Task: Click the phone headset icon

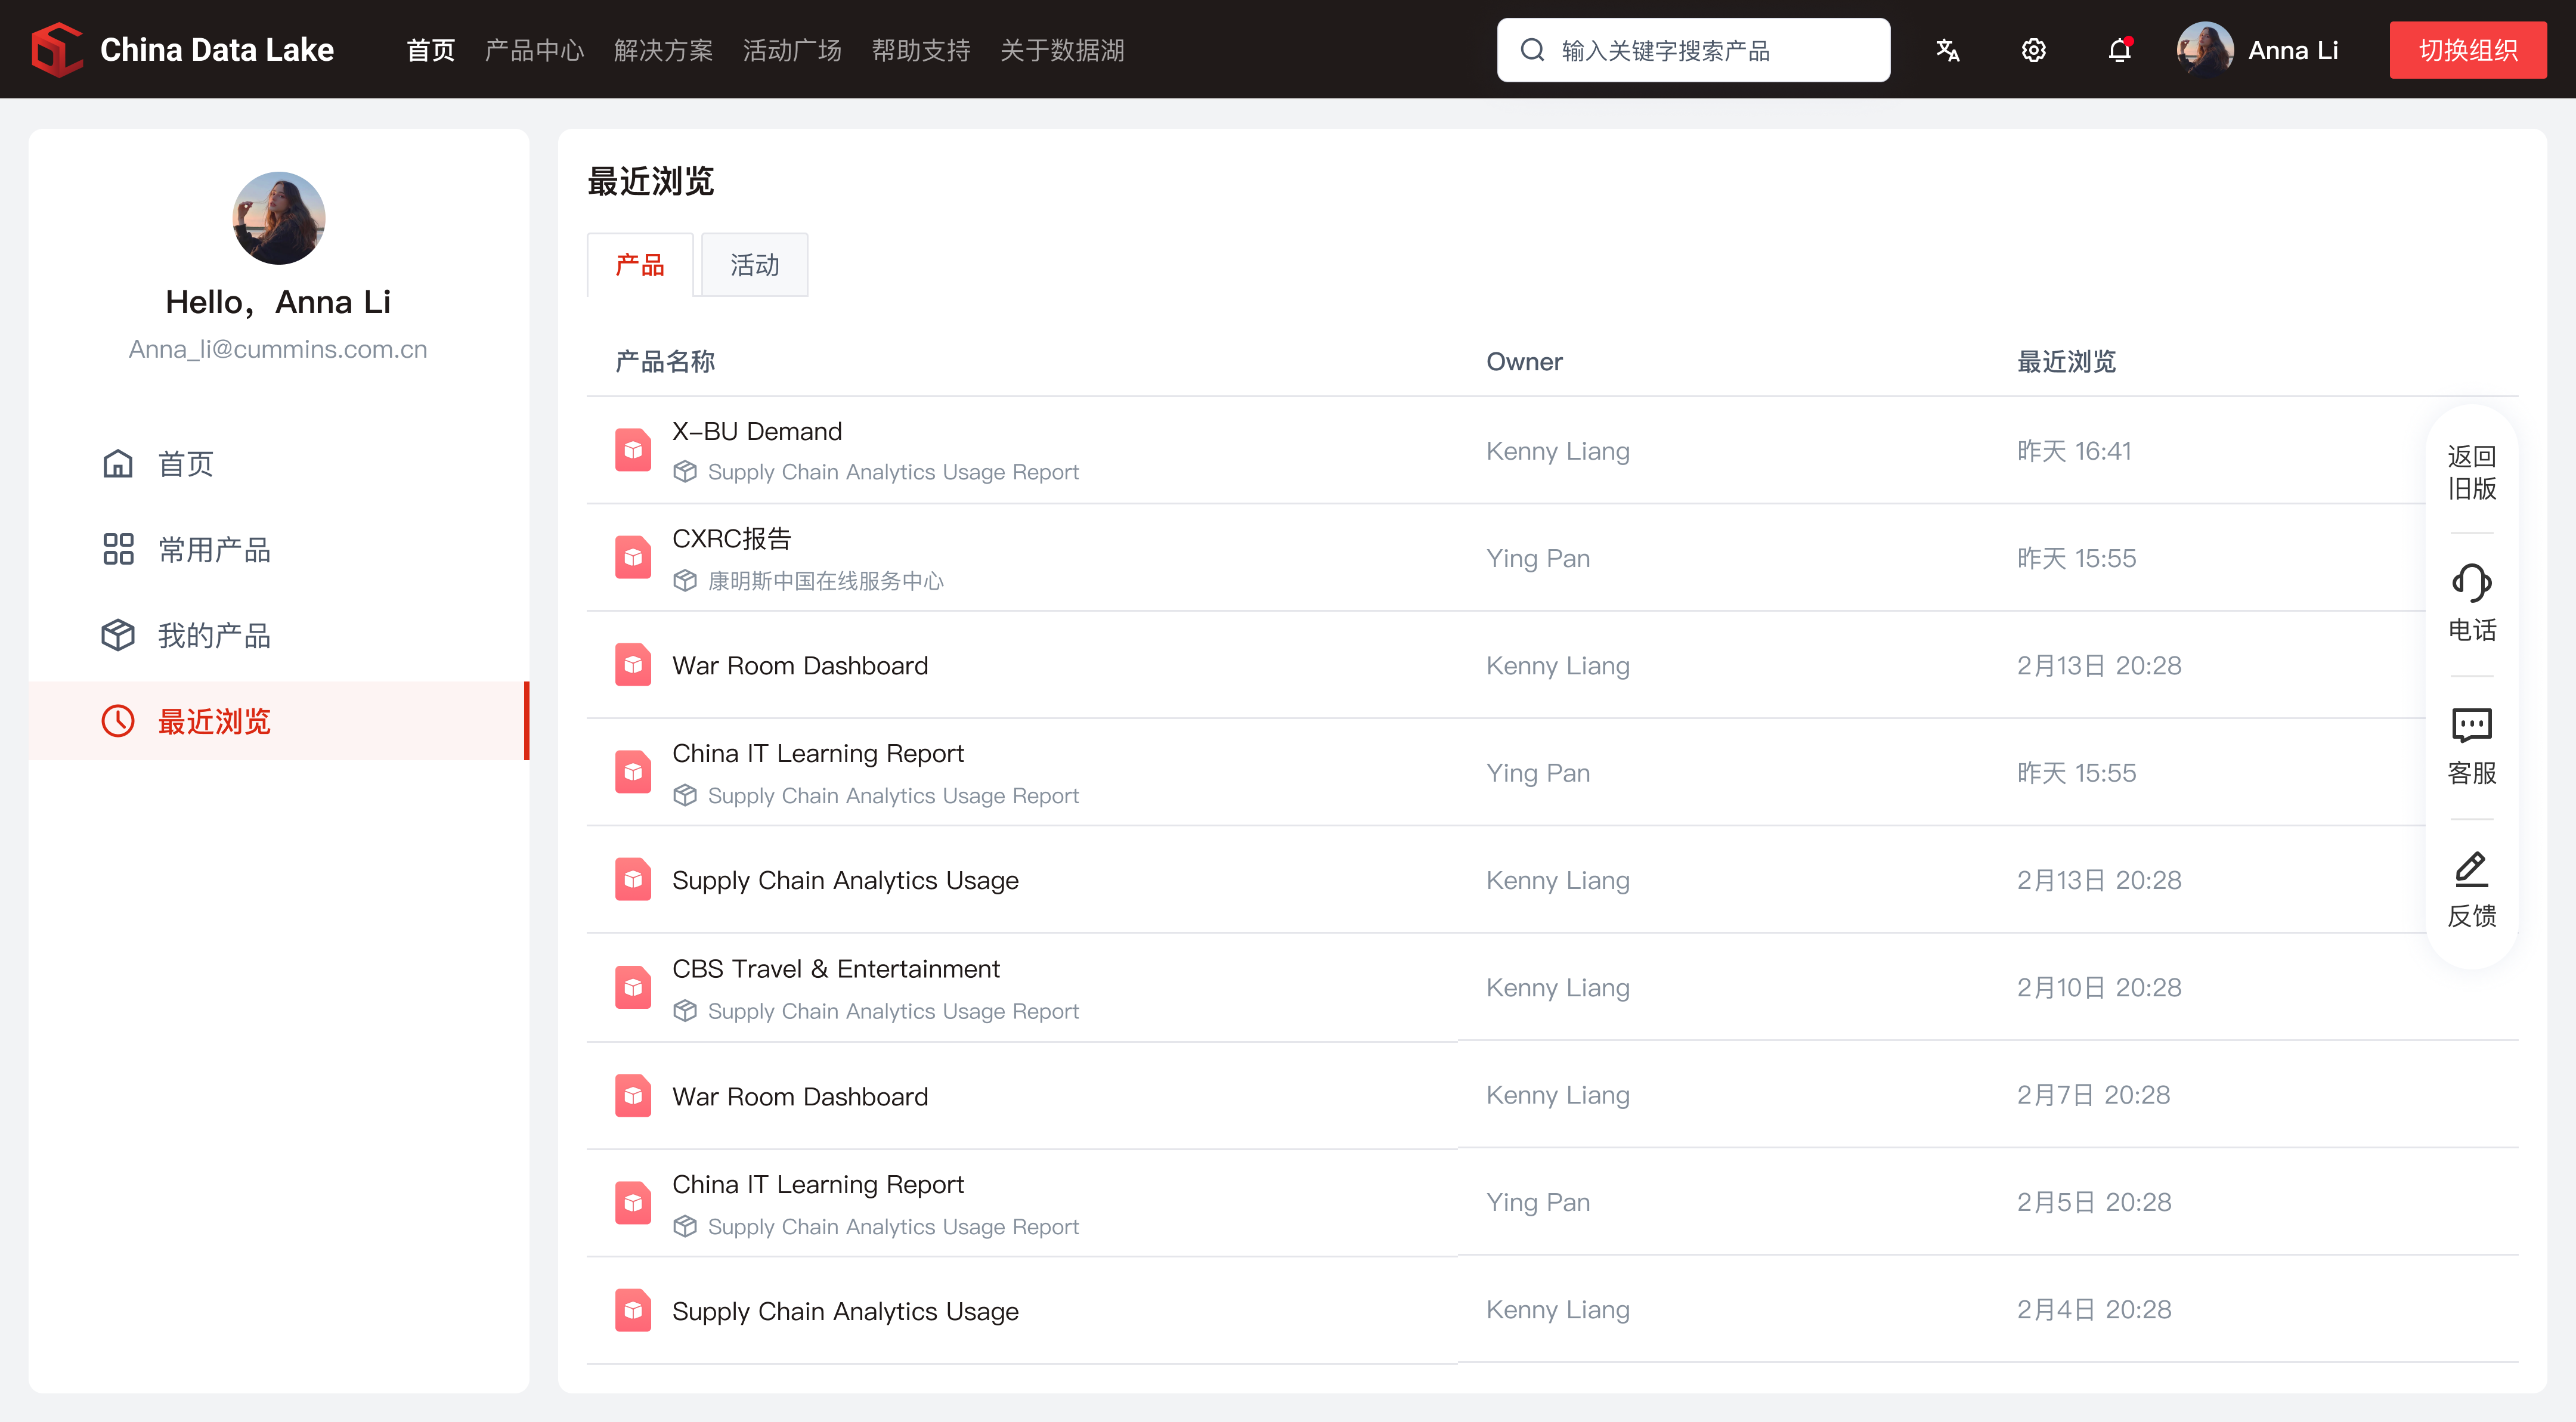Action: pos(2471,584)
